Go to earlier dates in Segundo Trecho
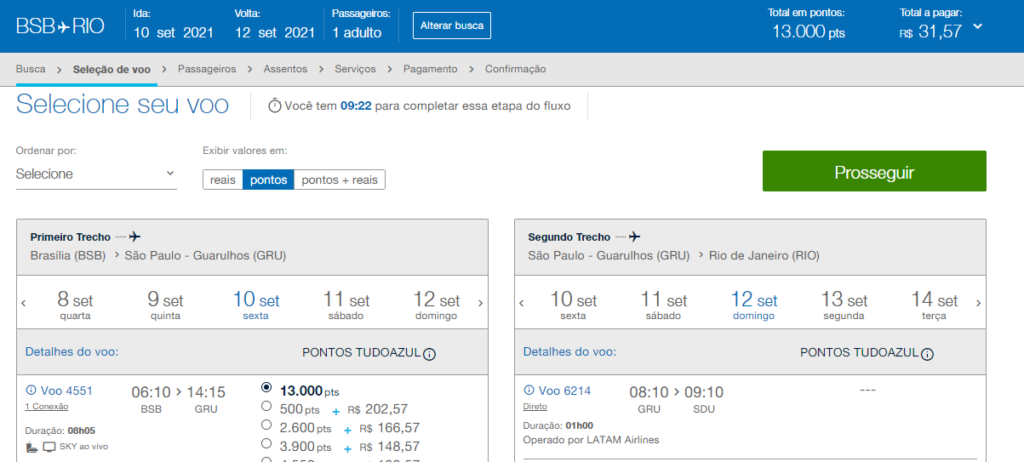The height and width of the screenshot is (462, 1024). pyautogui.click(x=521, y=303)
